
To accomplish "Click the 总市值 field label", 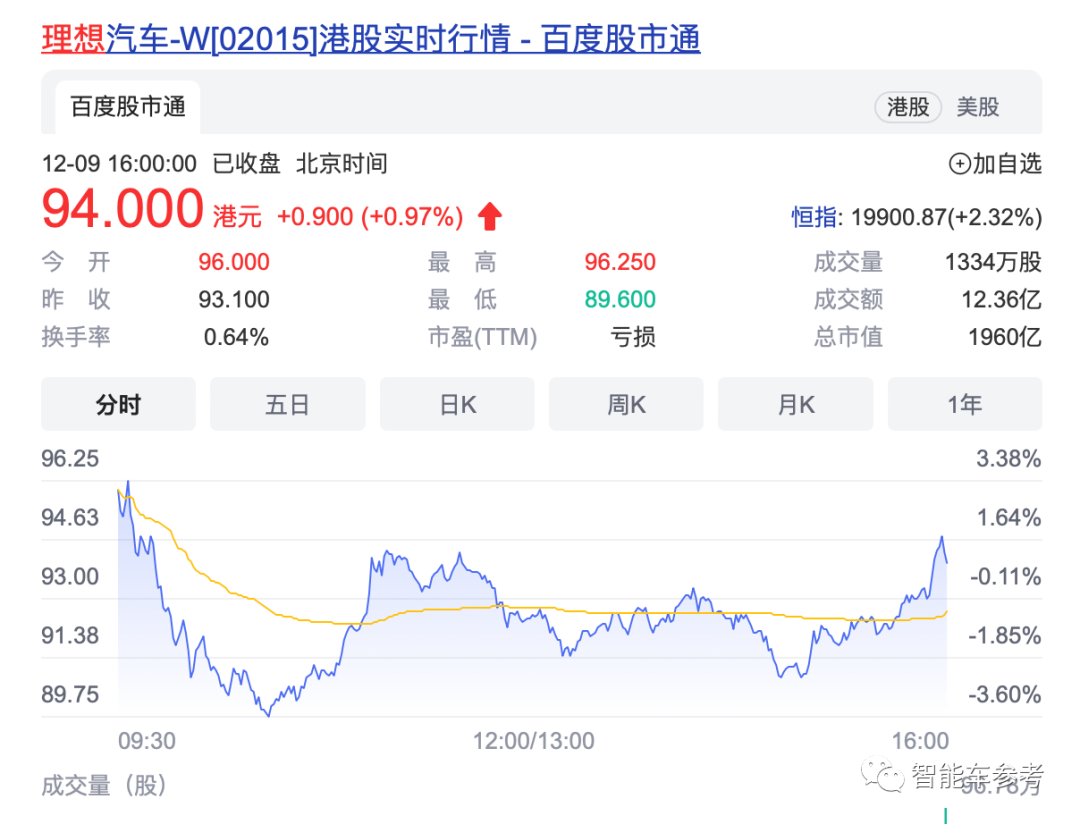I will (848, 337).
